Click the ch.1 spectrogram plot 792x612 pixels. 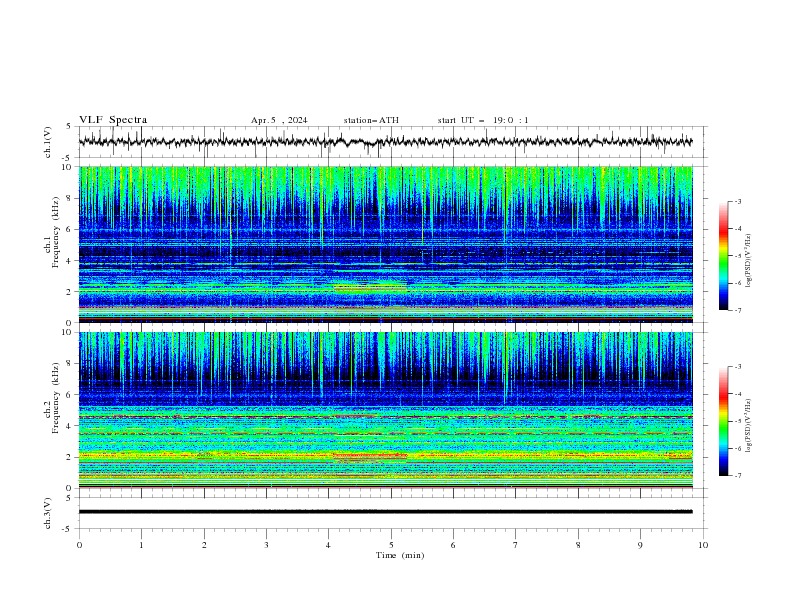[386, 244]
